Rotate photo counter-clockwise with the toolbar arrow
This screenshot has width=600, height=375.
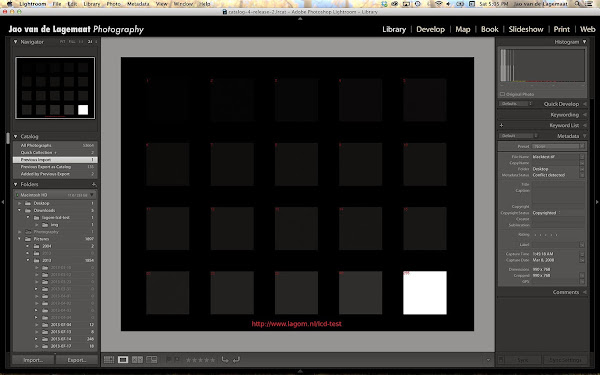[225, 360]
